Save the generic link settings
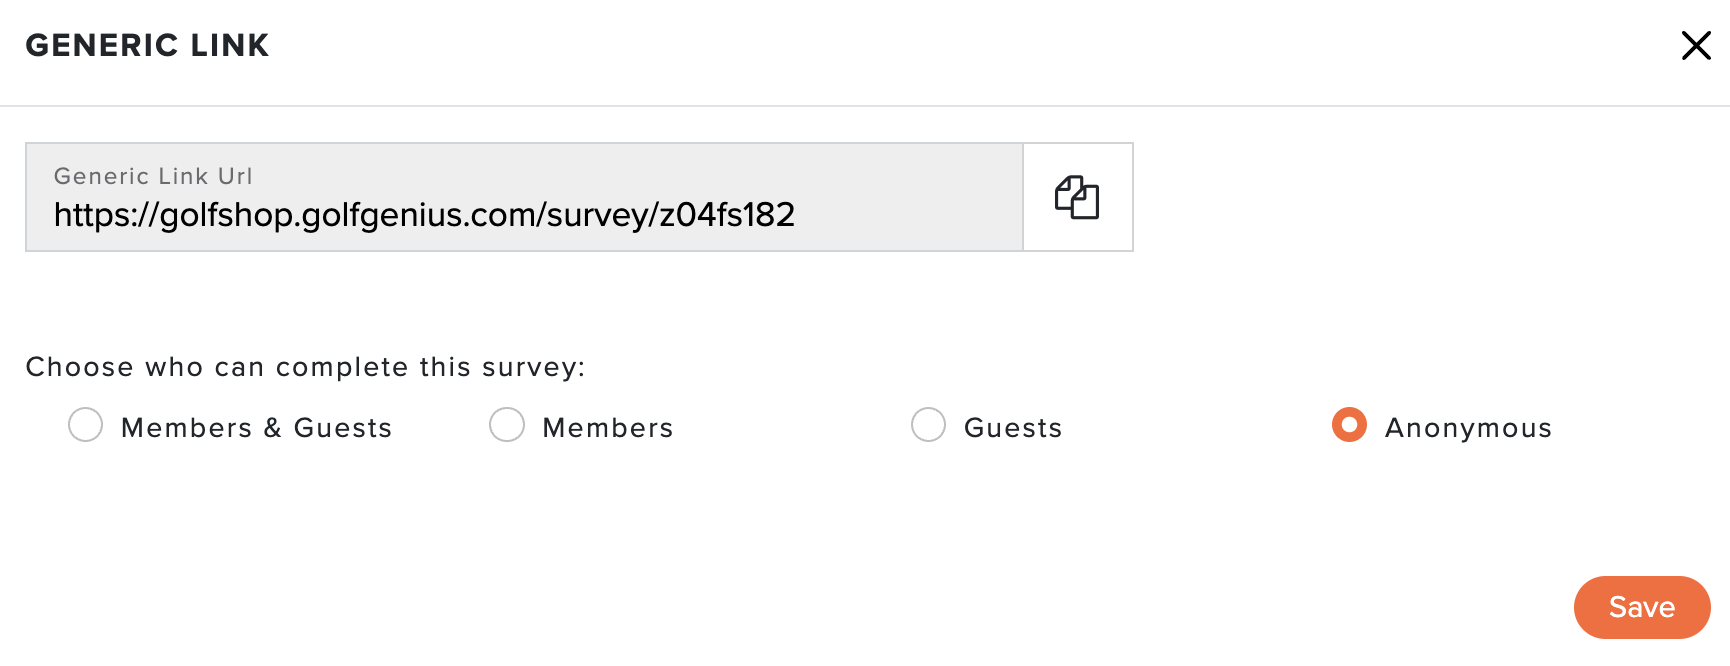Image resolution: width=1730 pixels, height=666 pixels. pyautogui.click(x=1642, y=607)
